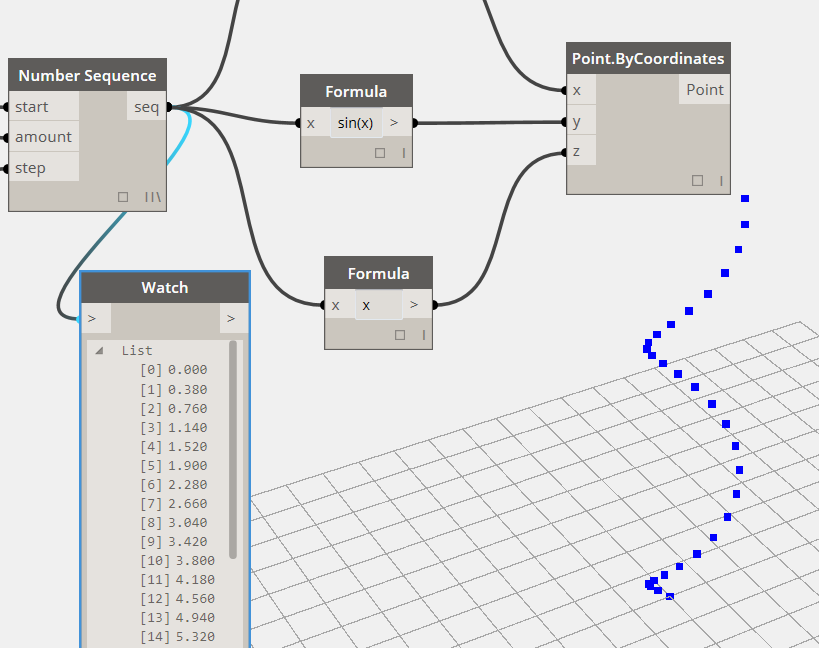Select list item [2] 0.760

pos(173,408)
